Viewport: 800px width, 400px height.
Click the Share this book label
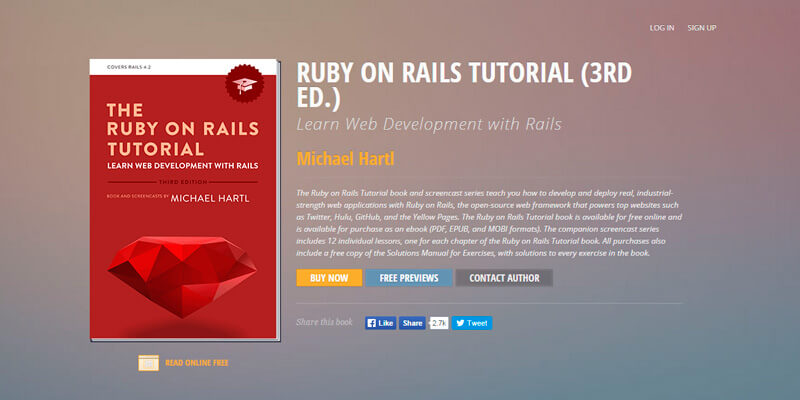(x=326, y=323)
